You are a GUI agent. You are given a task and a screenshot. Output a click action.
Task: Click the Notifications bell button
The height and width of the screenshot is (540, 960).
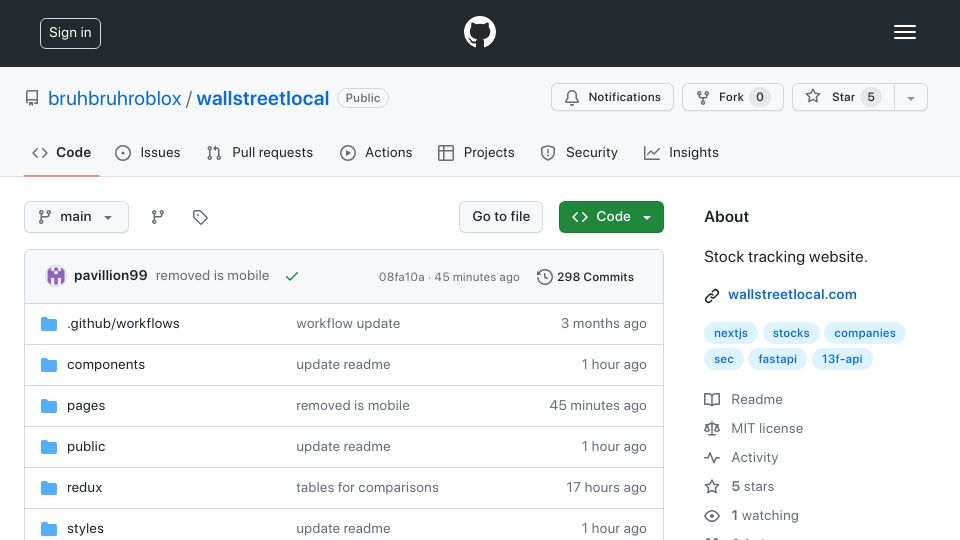612,97
